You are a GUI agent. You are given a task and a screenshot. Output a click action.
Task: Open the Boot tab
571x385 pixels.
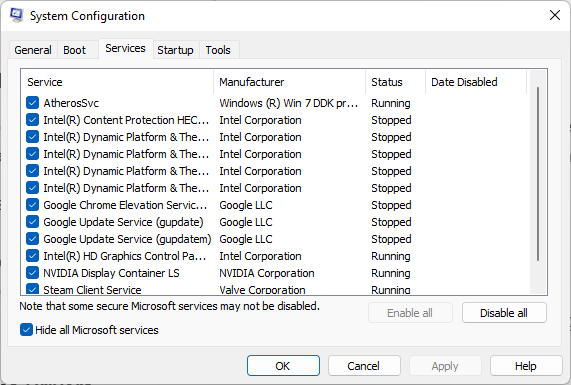[x=75, y=50]
